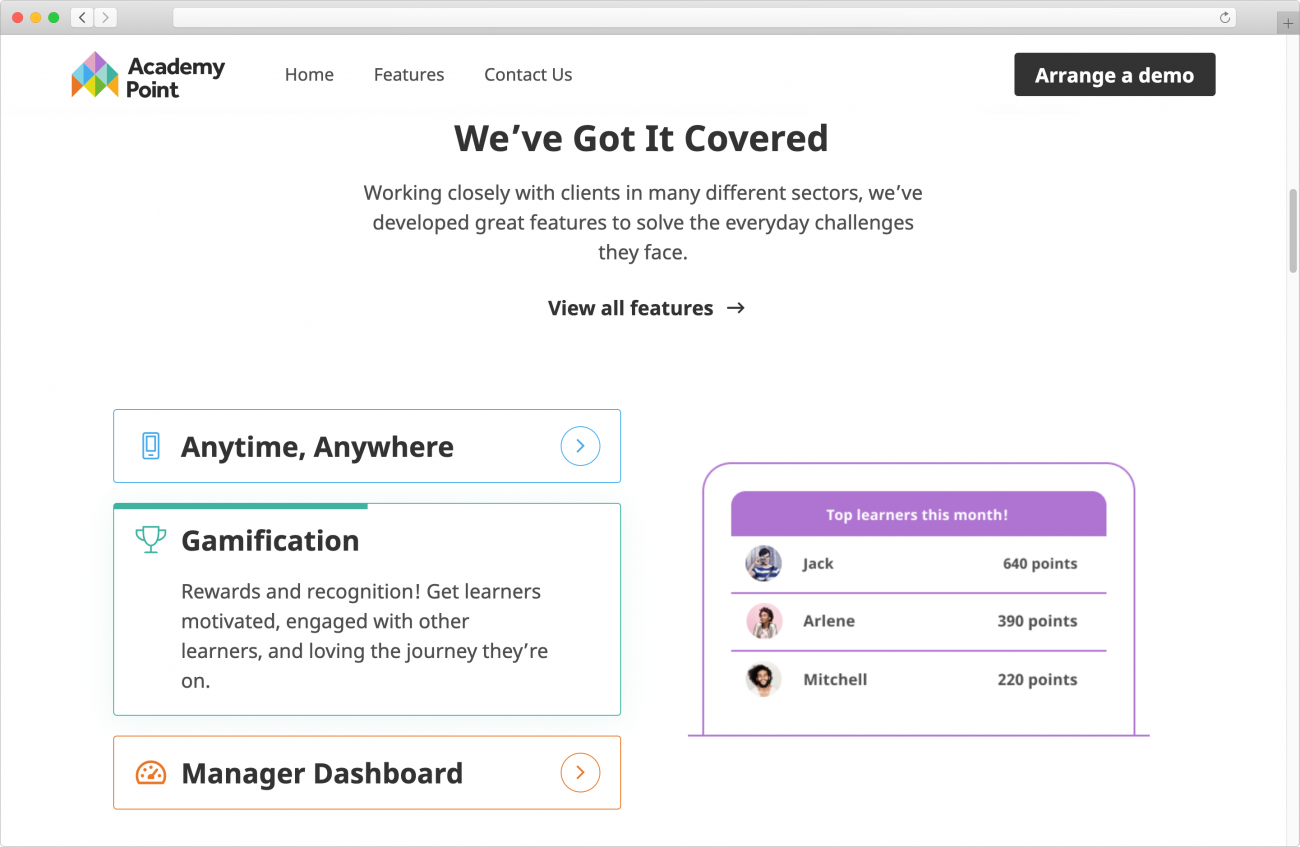Go to Contact Us in the navigation
Screen dimensions: 1300x847
[x=528, y=74]
